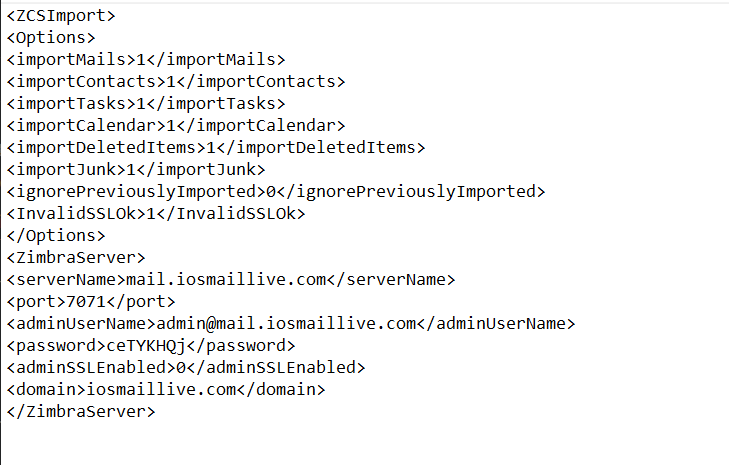This screenshot has width=729, height=465.
Task: Place cursor on the opening Options tag
Action: click(x=51, y=38)
